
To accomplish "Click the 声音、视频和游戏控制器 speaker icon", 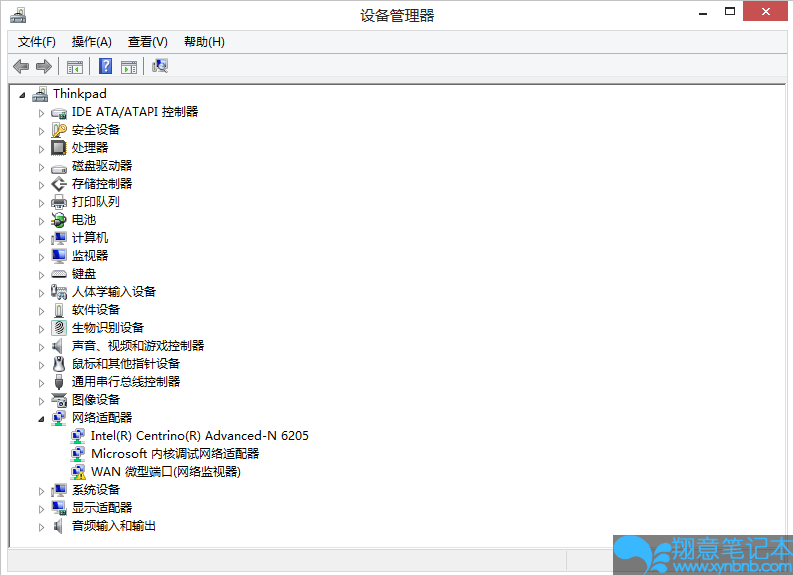I will [x=58, y=346].
